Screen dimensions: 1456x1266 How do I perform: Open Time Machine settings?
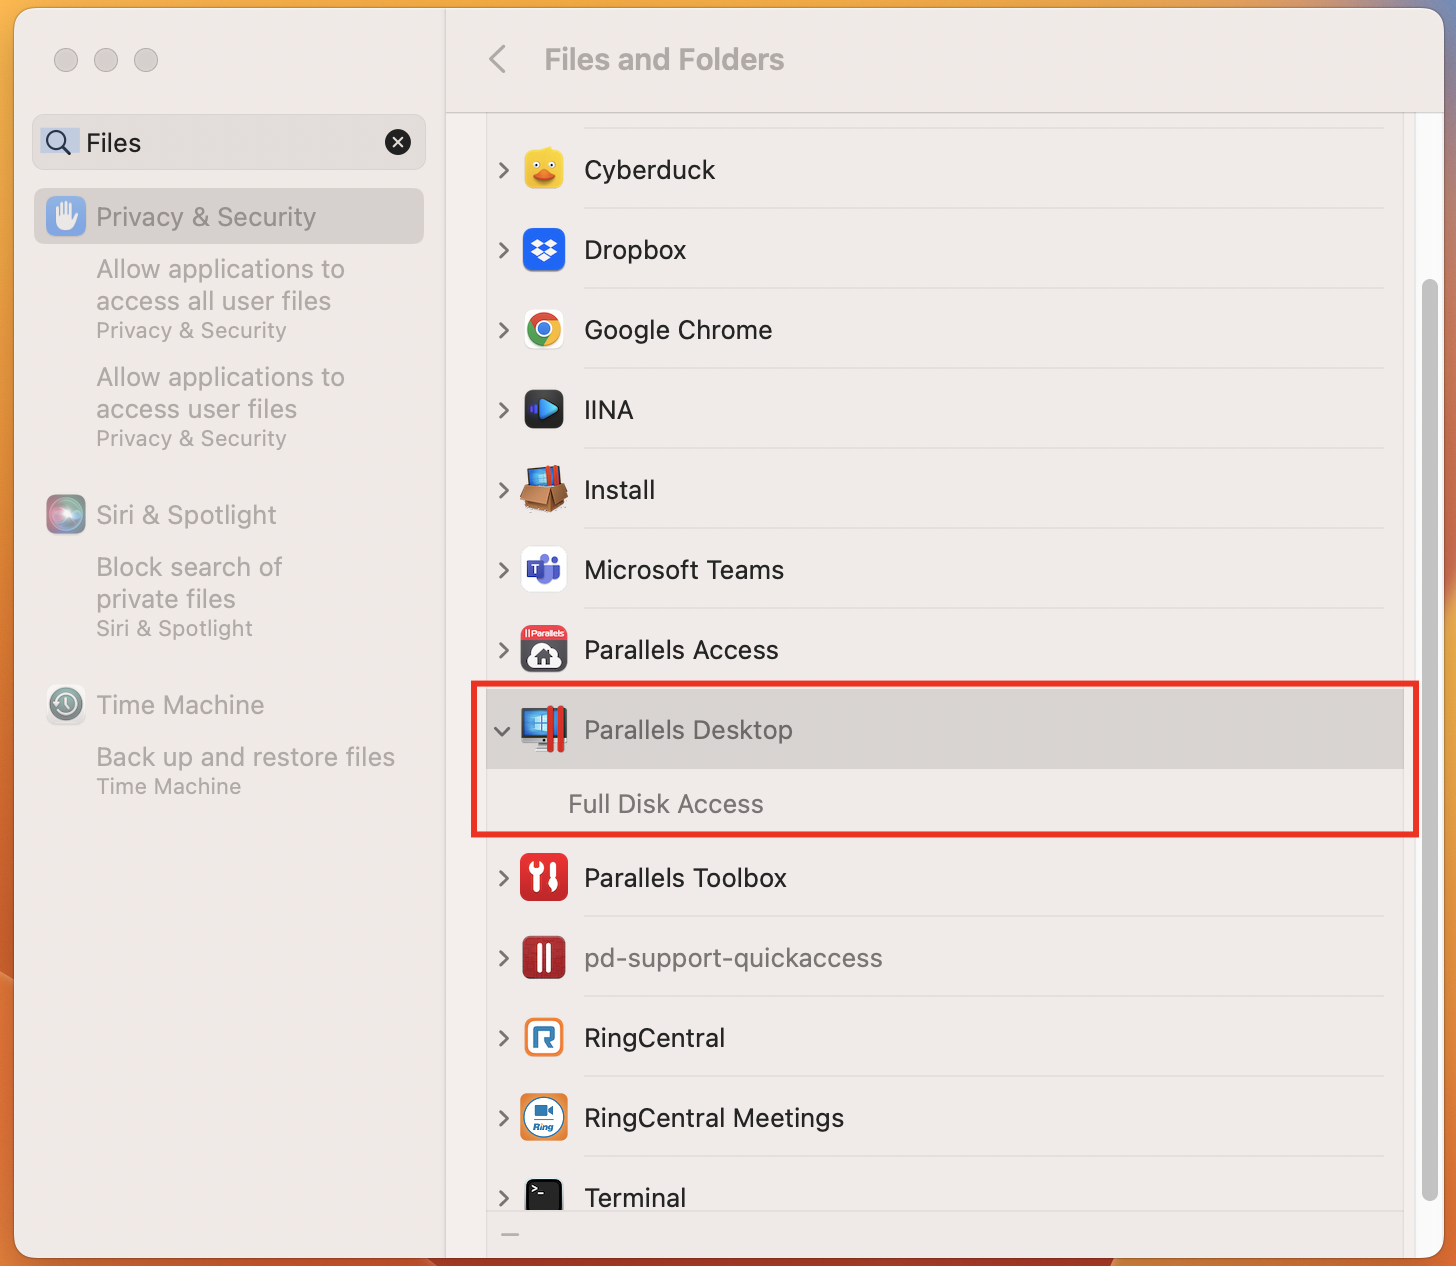(180, 705)
